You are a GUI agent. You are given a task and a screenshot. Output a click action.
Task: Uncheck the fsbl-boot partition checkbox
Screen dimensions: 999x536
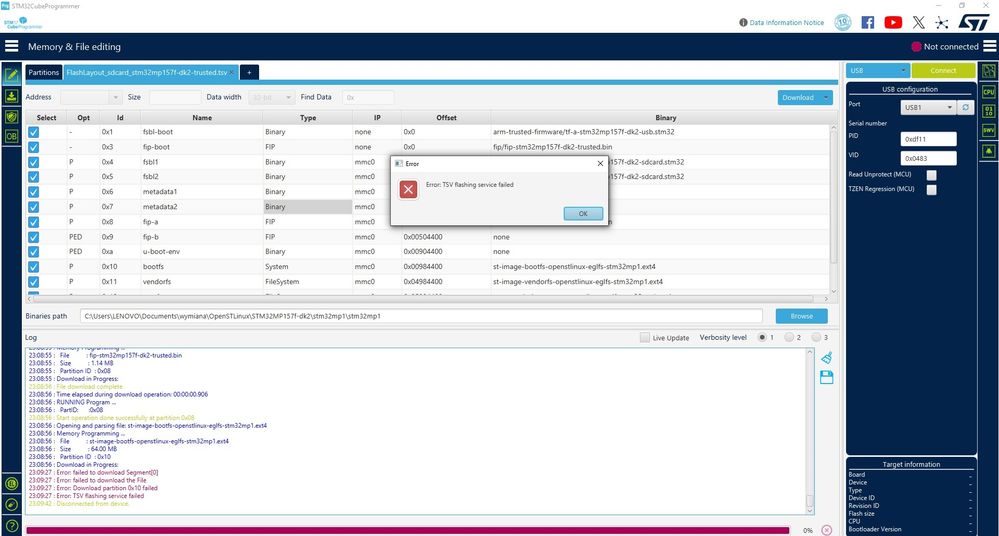tap(33, 132)
